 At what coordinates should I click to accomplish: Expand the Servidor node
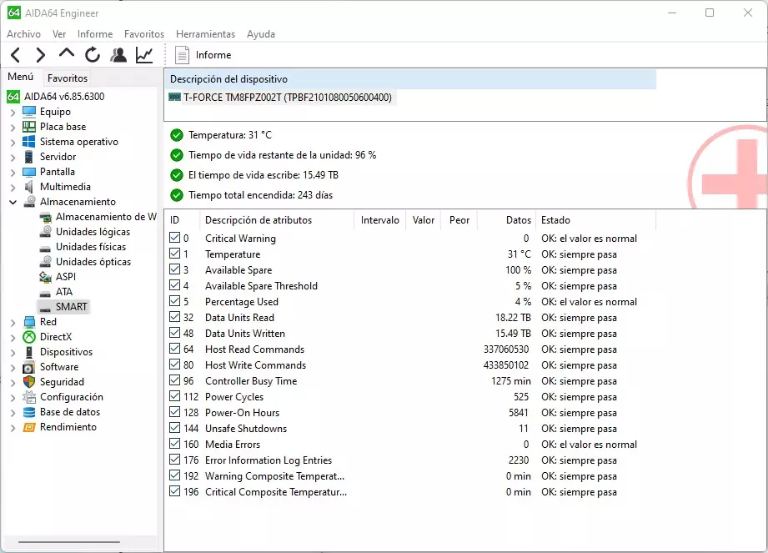click(13, 158)
